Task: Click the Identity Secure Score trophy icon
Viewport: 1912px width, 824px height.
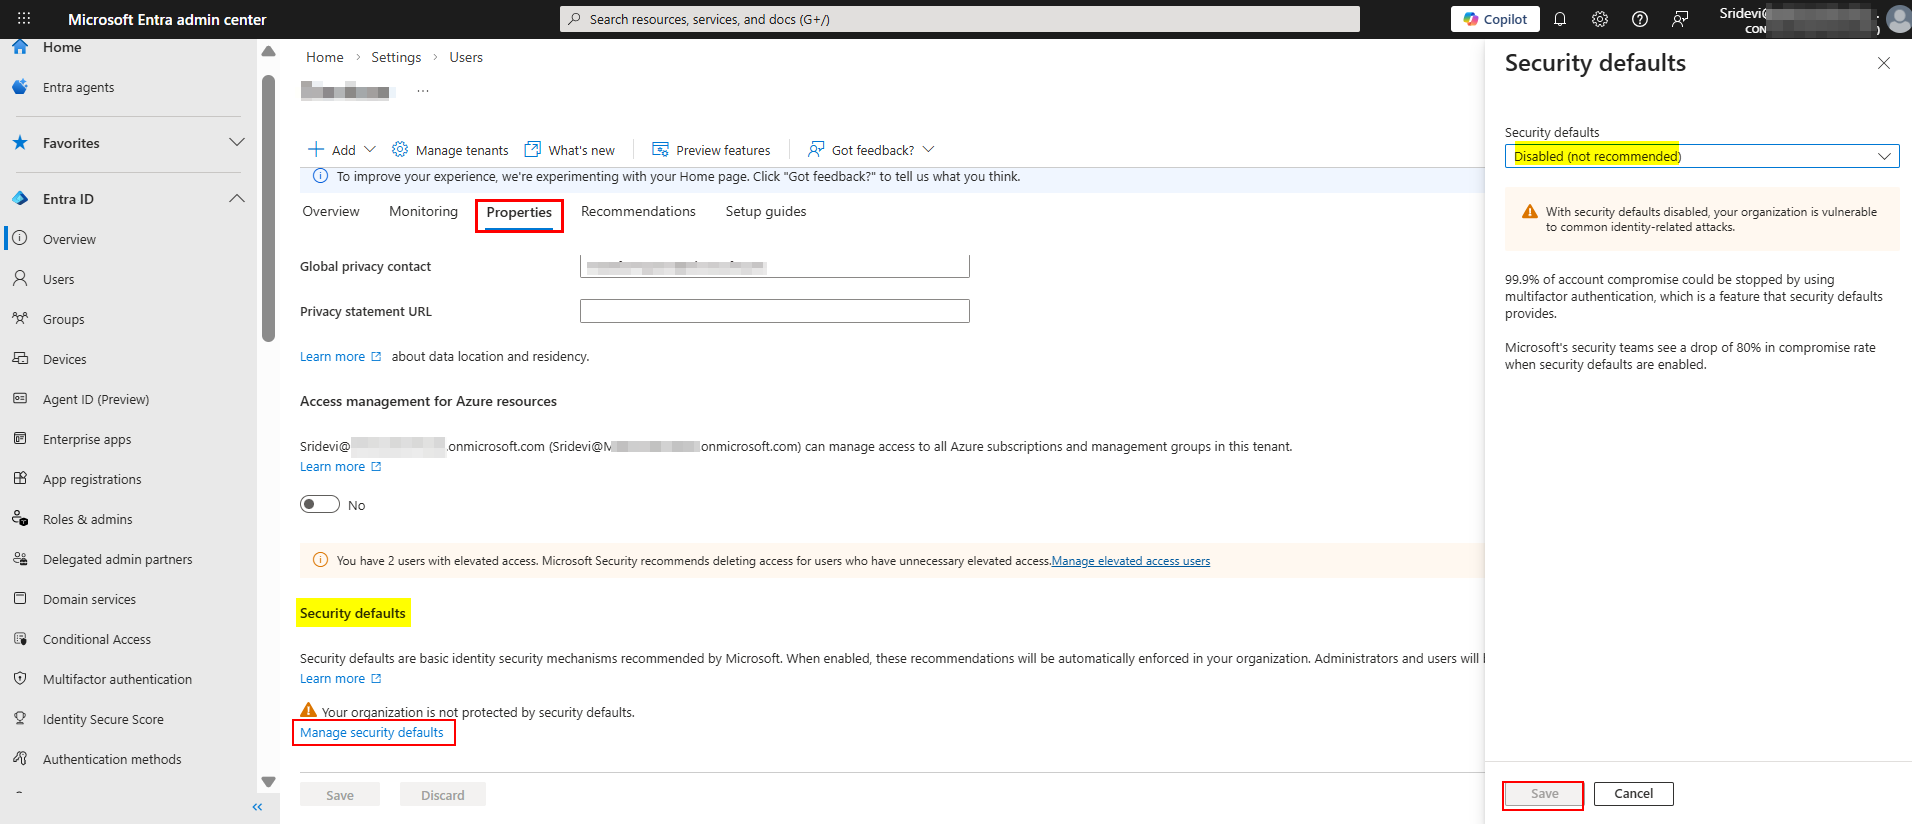Action: [20, 719]
